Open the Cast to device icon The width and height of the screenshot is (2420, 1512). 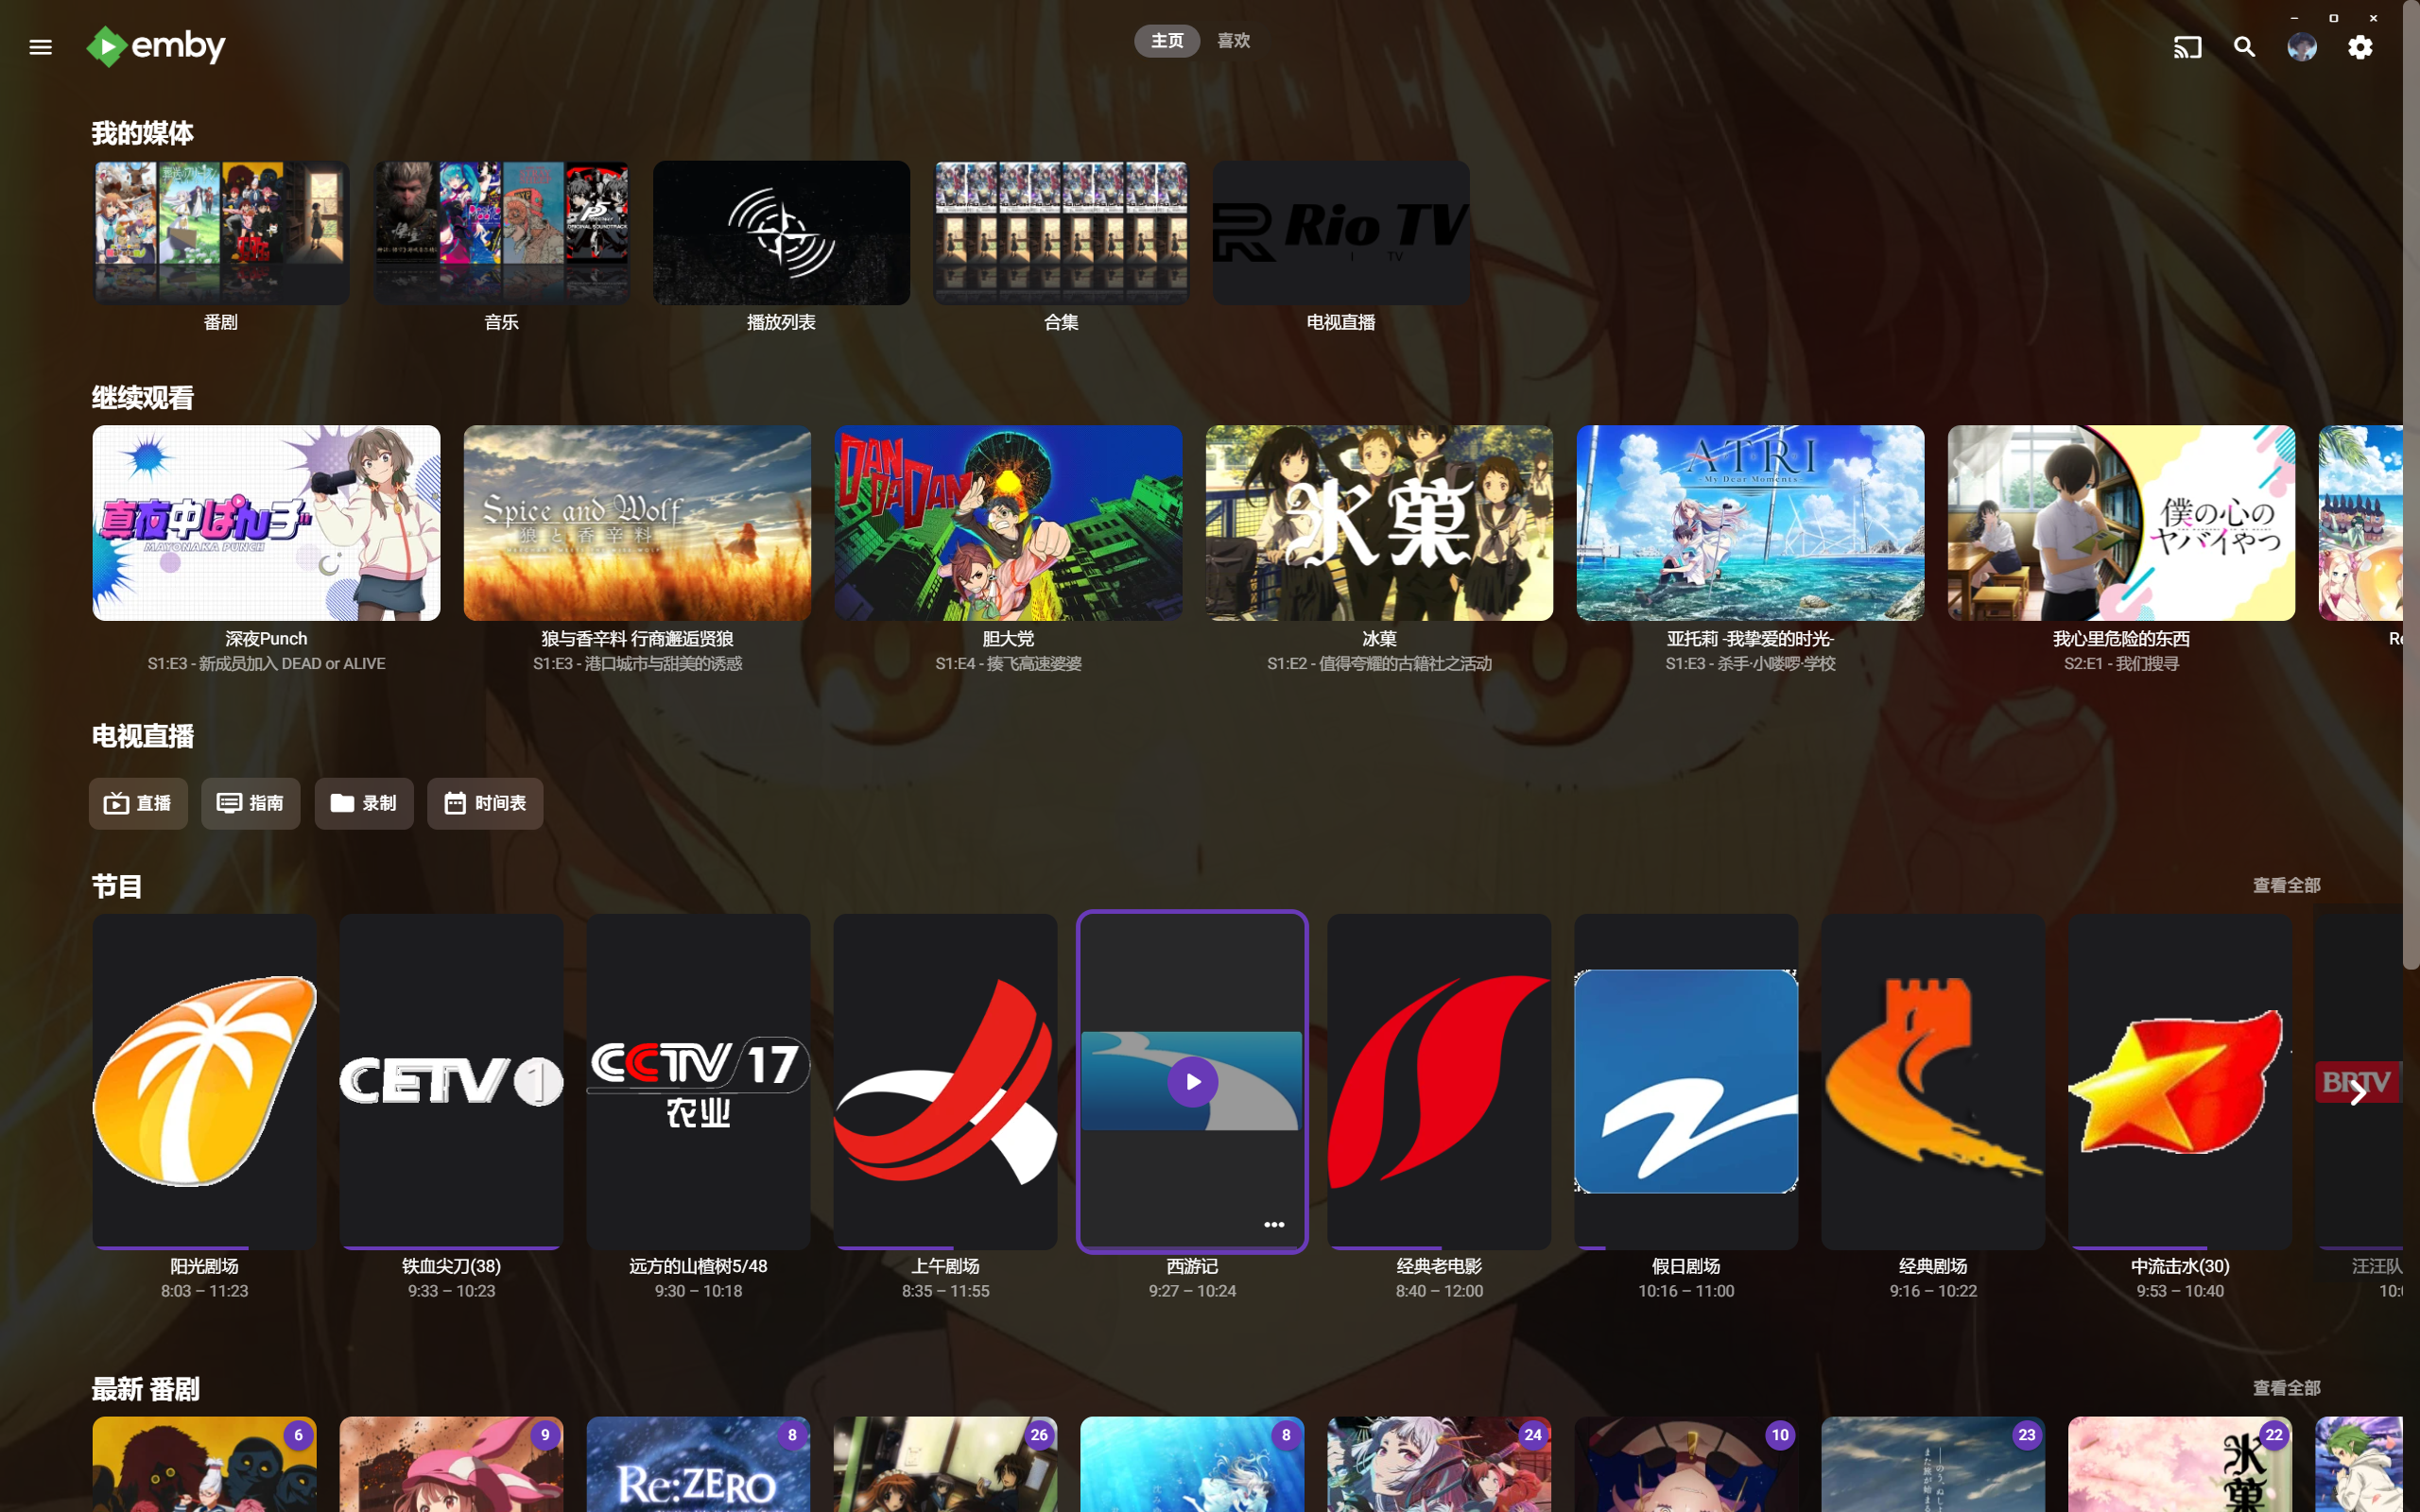pos(2187,47)
